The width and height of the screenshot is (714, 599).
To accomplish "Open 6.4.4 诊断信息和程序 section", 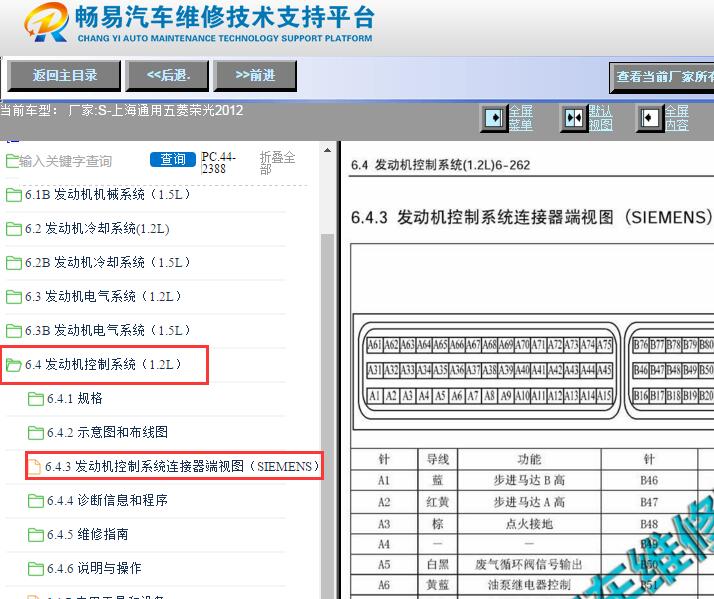I will [107, 501].
